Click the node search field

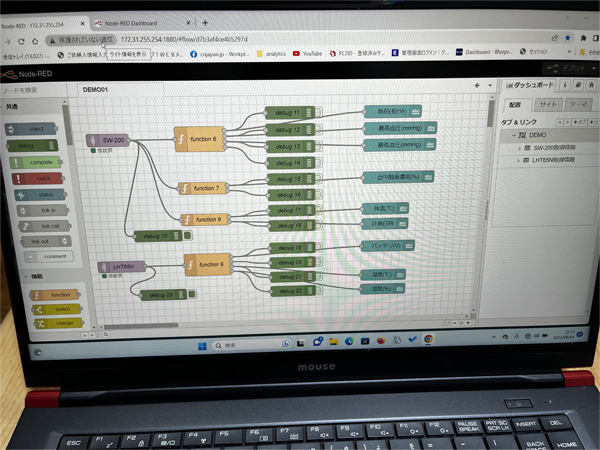click(33, 90)
